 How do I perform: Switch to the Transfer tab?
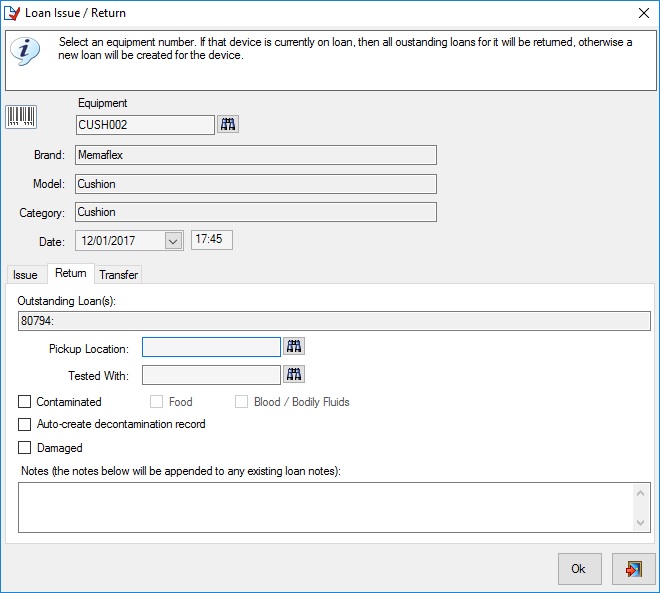(x=119, y=275)
